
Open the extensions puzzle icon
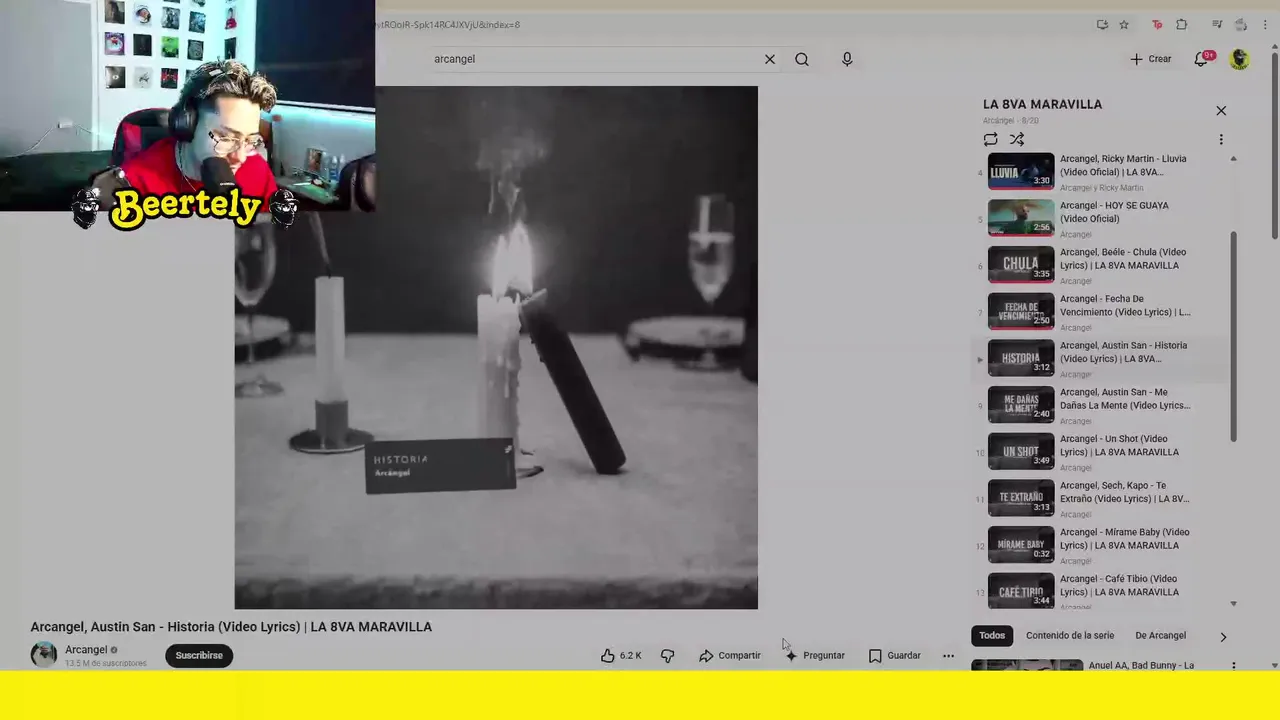[x=1181, y=25]
